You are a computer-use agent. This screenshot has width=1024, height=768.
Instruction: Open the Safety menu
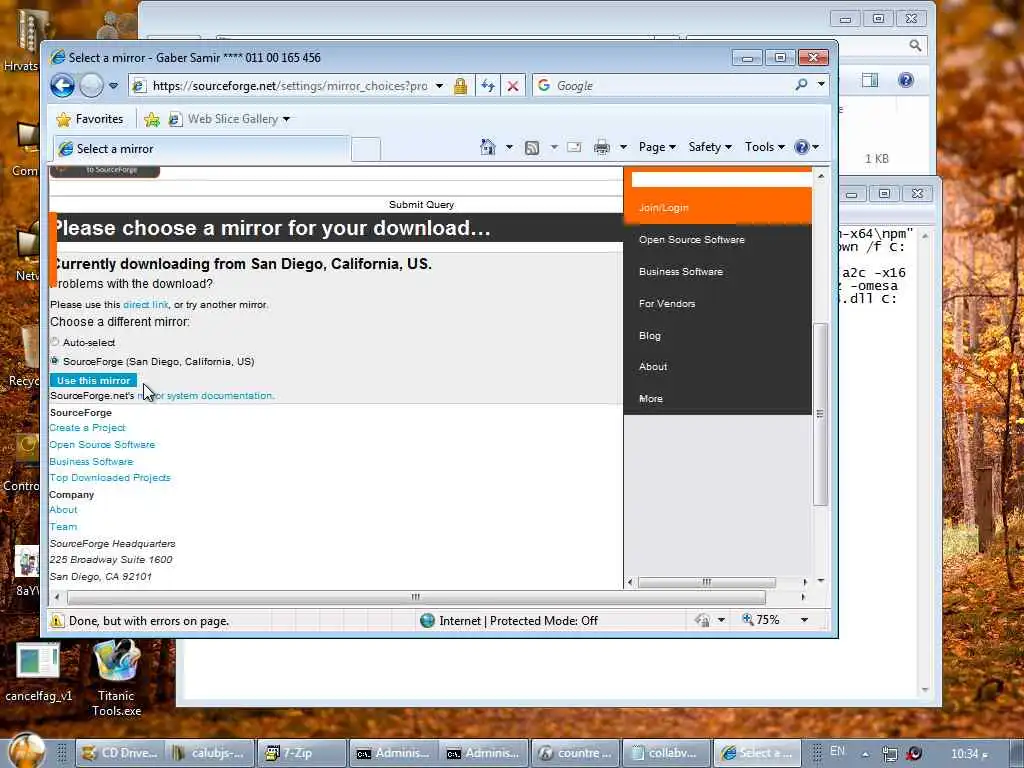[710, 147]
